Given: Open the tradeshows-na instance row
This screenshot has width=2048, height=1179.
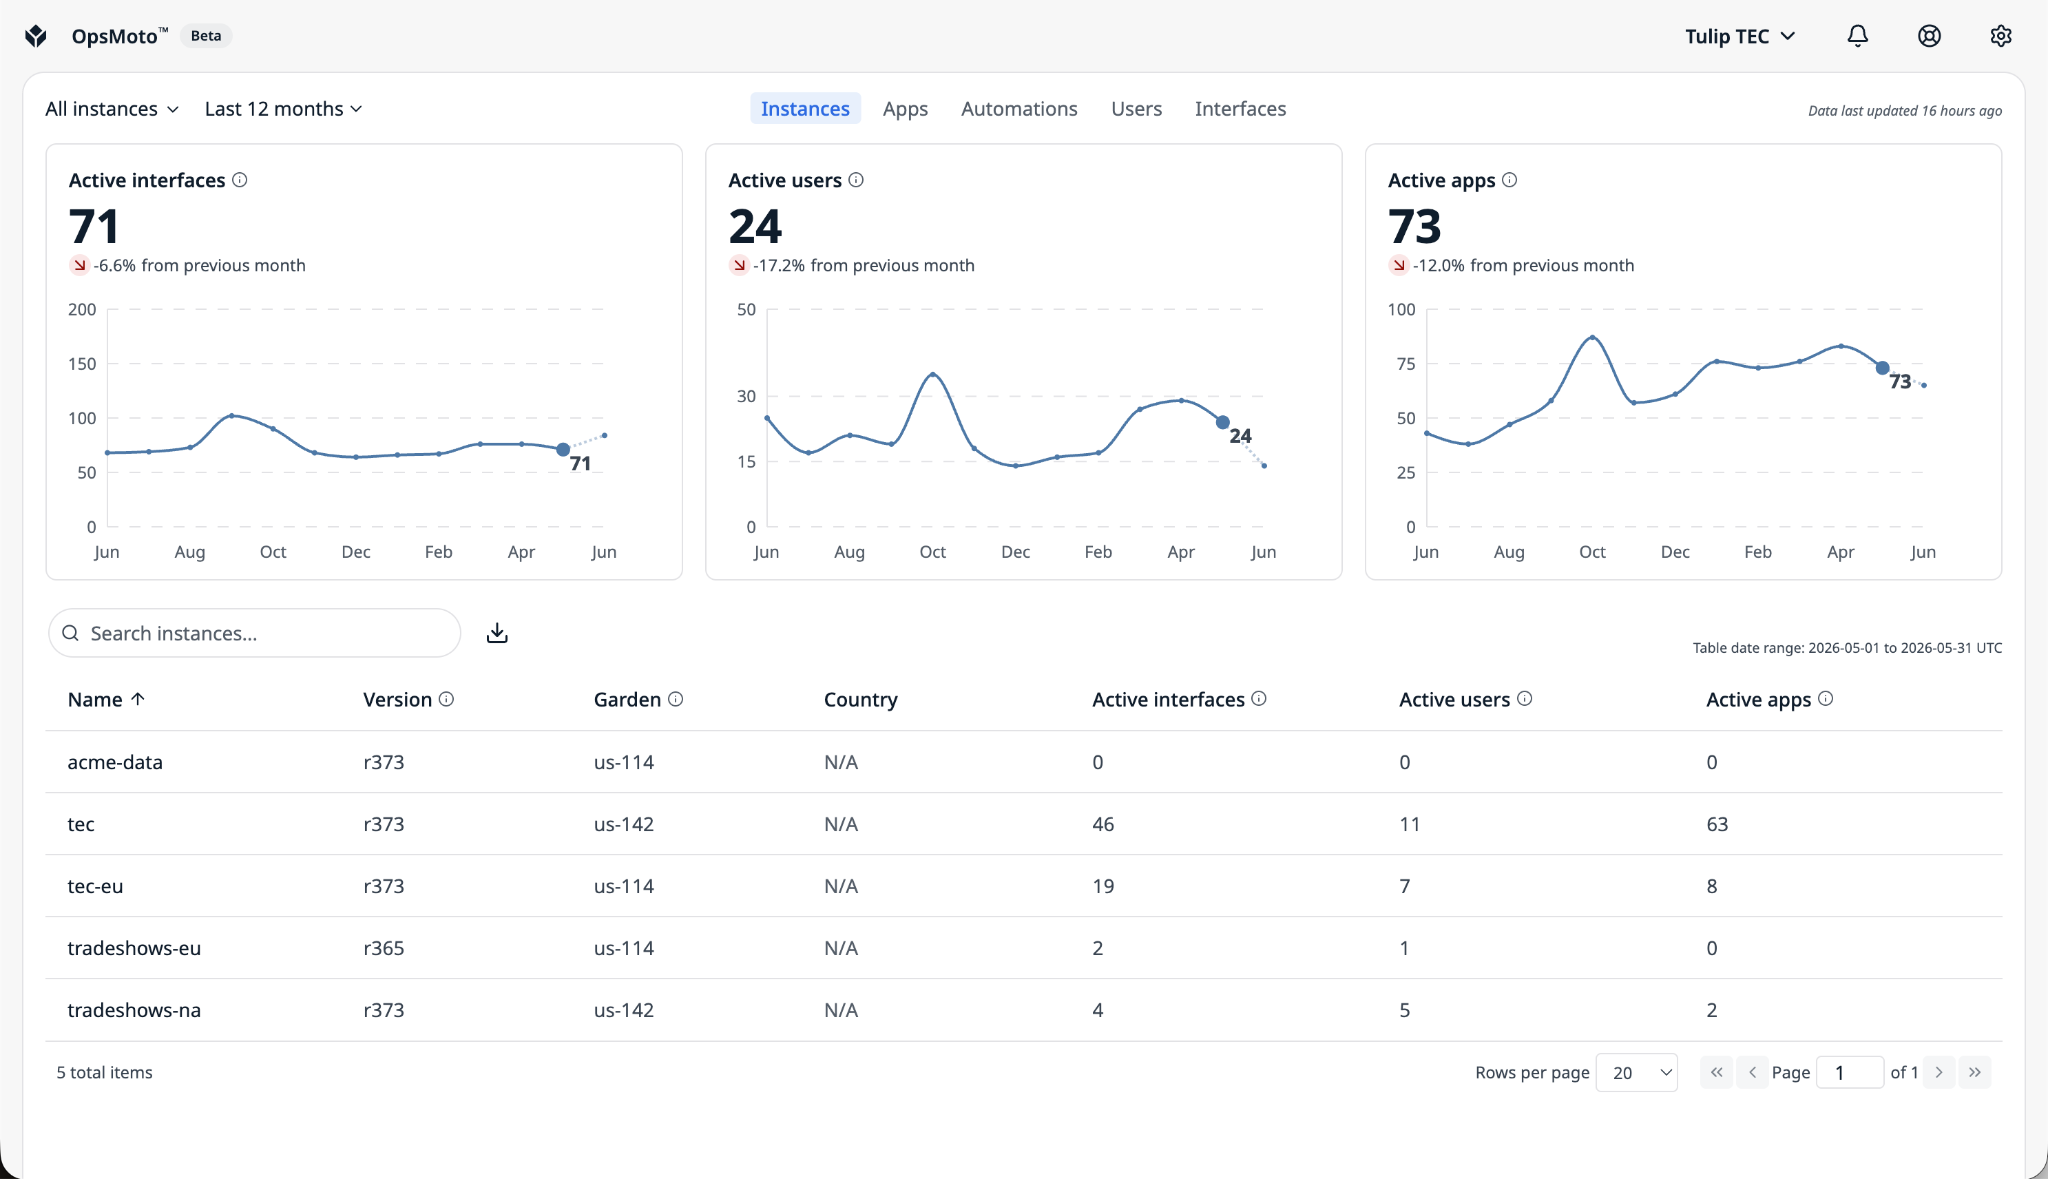Looking at the screenshot, I should coord(1024,1010).
